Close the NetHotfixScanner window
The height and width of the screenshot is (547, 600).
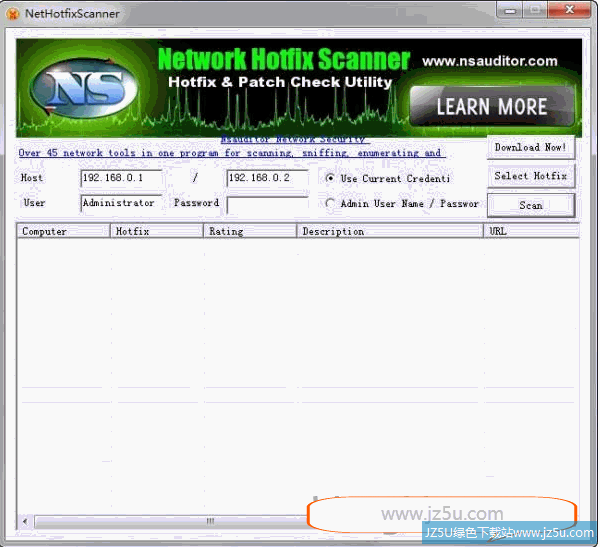(x=569, y=10)
